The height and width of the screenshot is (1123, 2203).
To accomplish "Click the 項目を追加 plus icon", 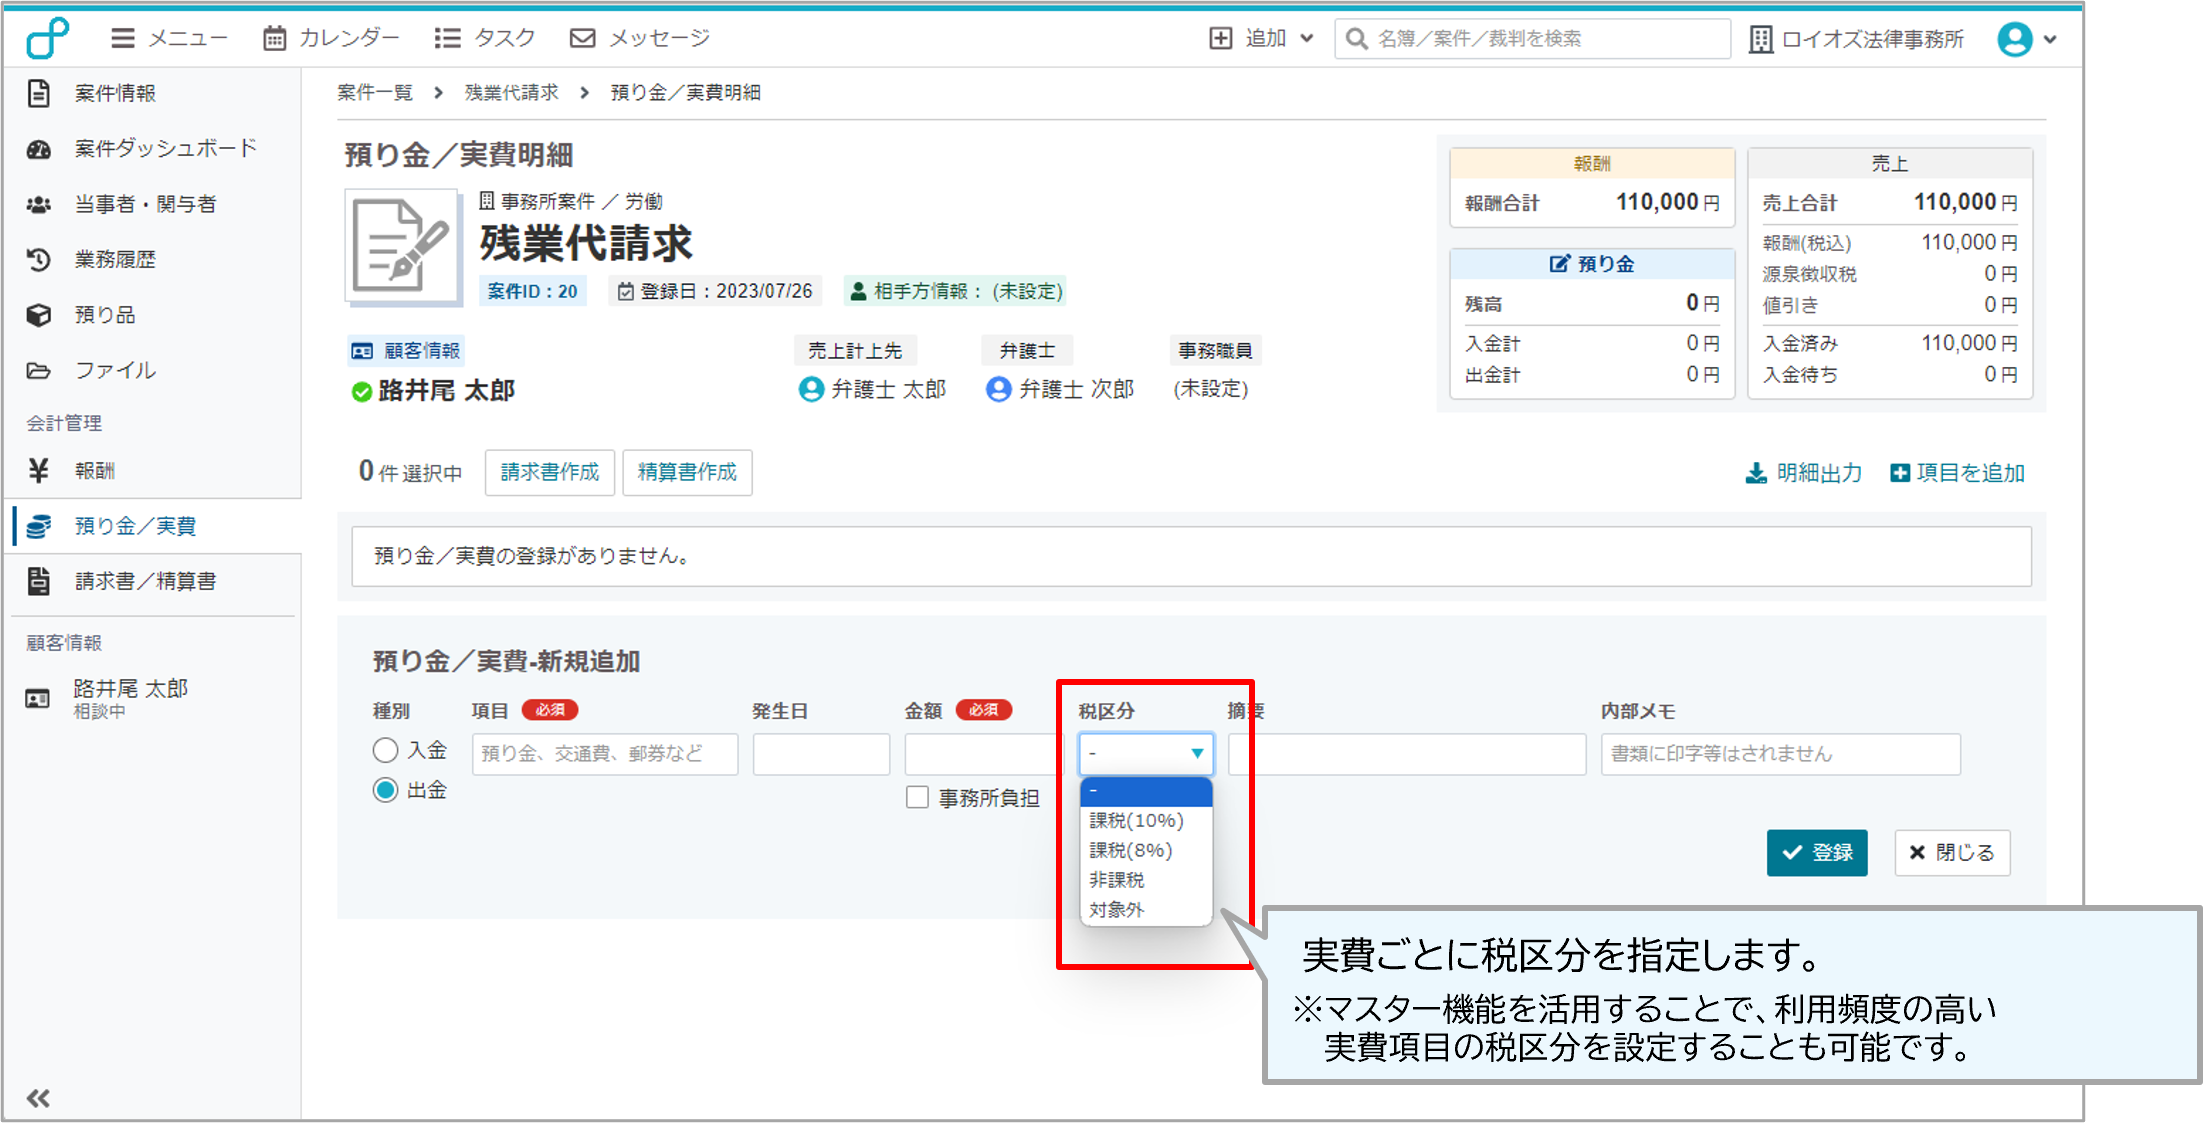I will coord(1899,473).
